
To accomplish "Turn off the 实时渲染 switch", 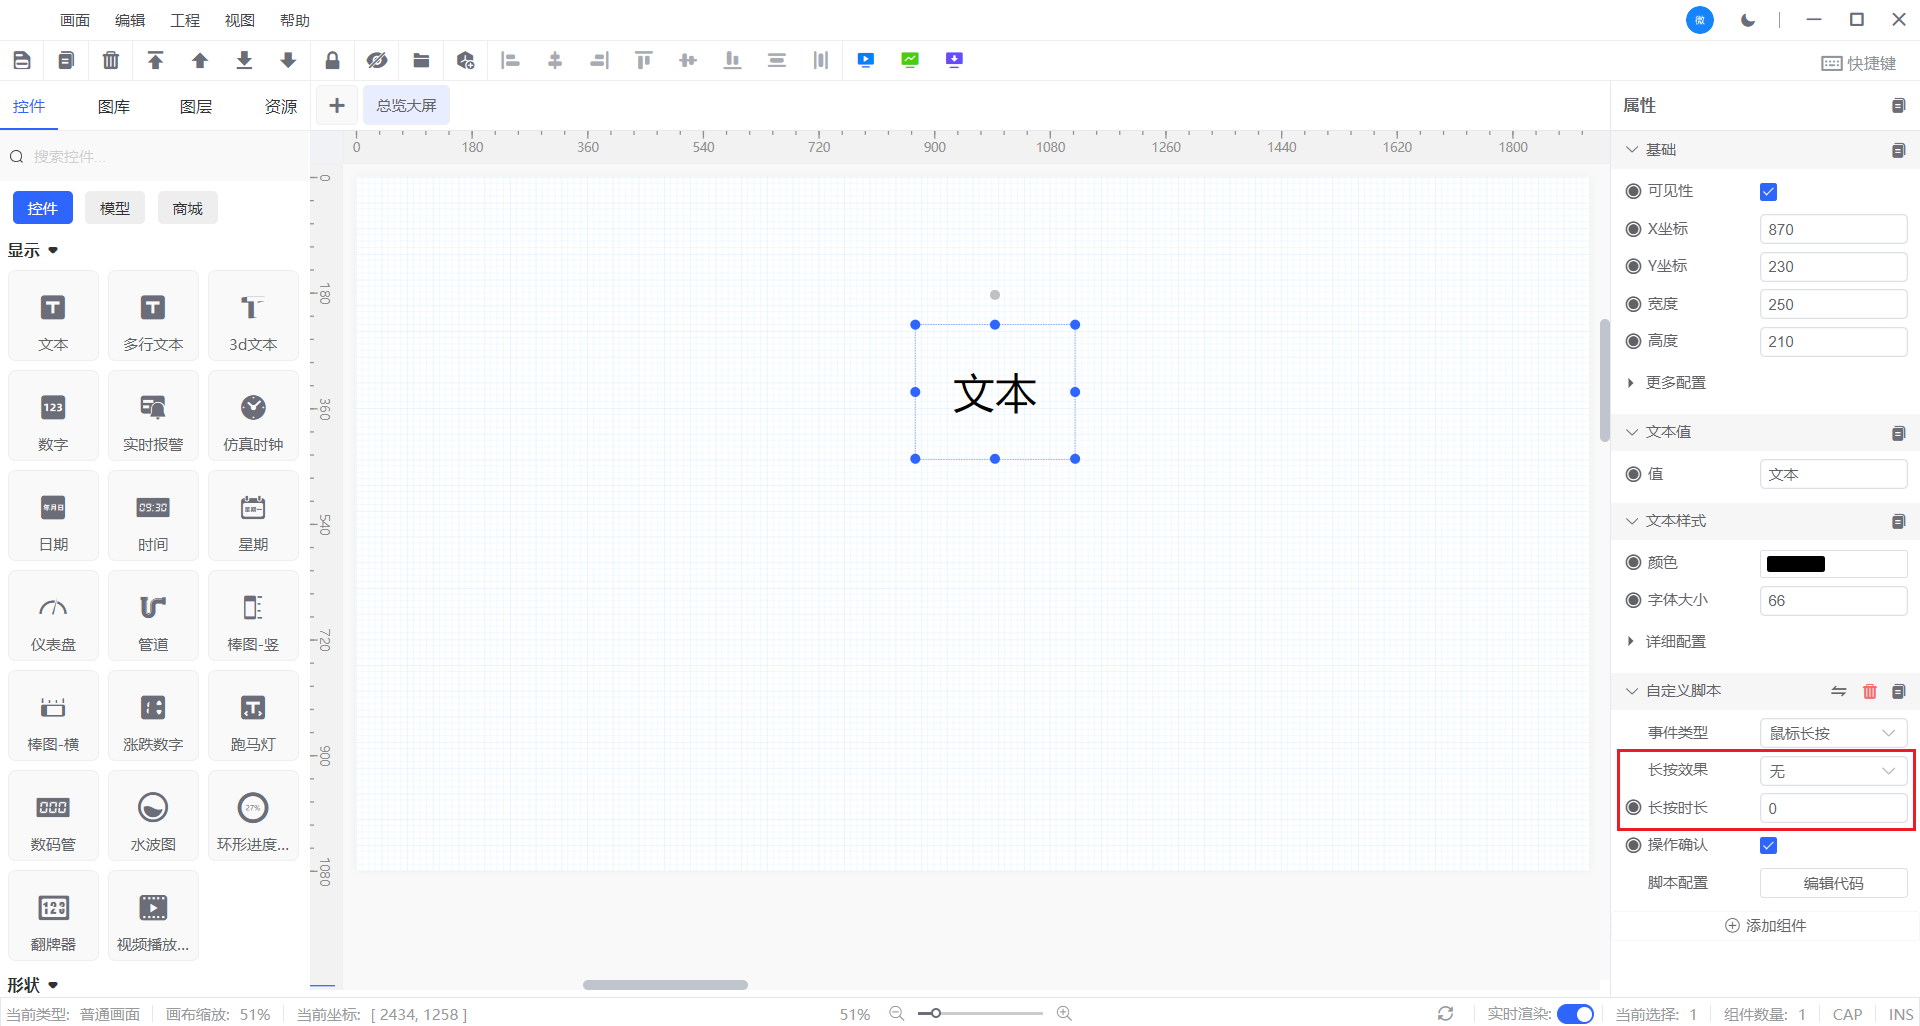I will pyautogui.click(x=1575, y=1014).
